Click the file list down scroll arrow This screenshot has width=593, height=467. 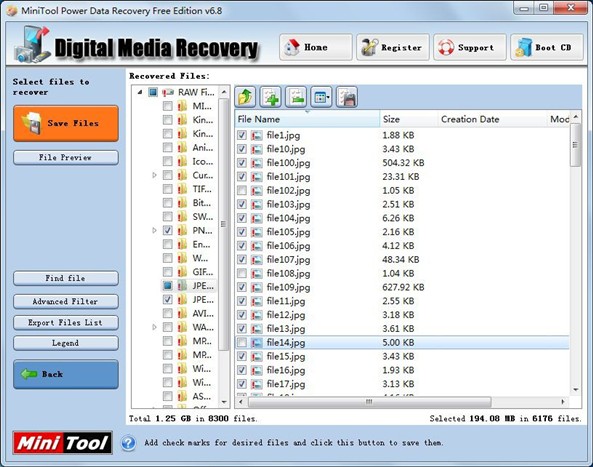tap(576, 389)
